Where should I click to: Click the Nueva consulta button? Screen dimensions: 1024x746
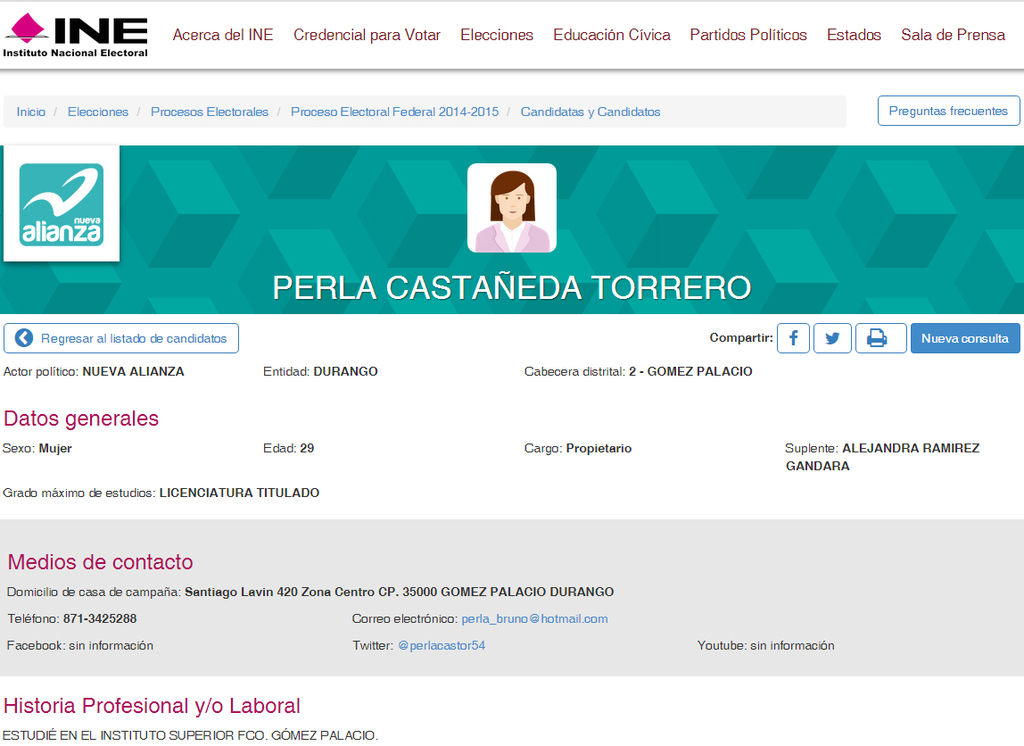(x=965, y=338)
